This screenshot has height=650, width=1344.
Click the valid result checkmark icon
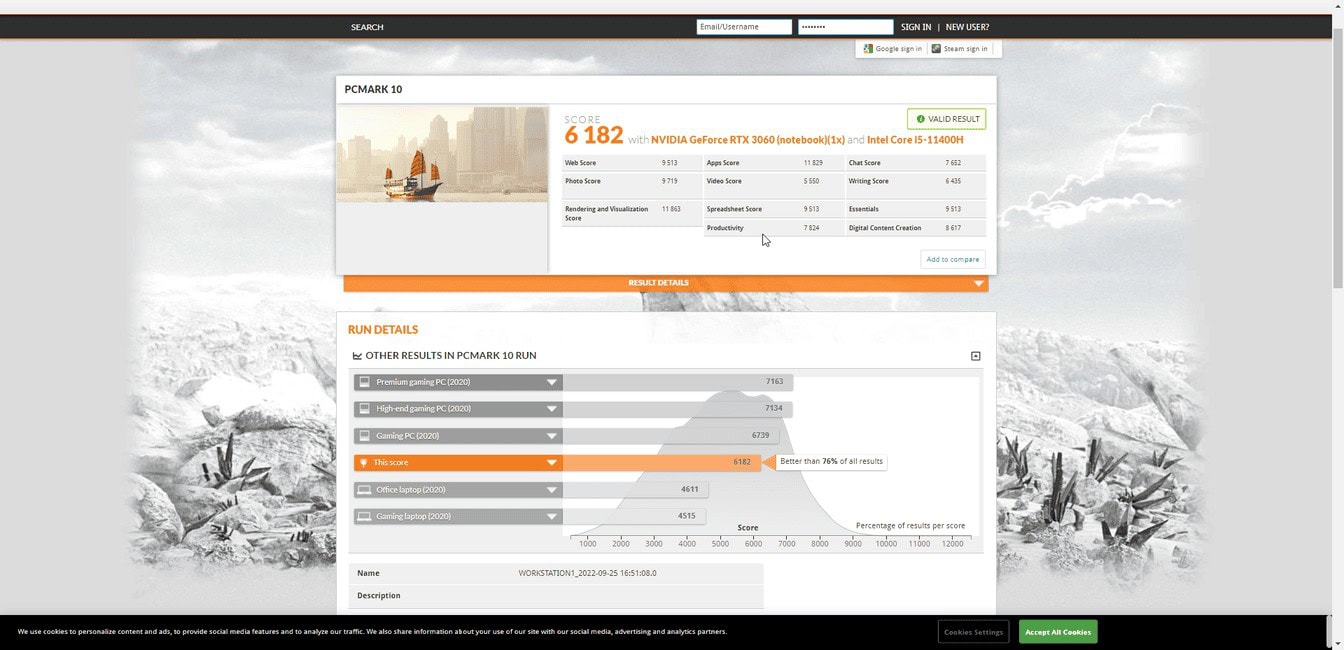point(920,119)
